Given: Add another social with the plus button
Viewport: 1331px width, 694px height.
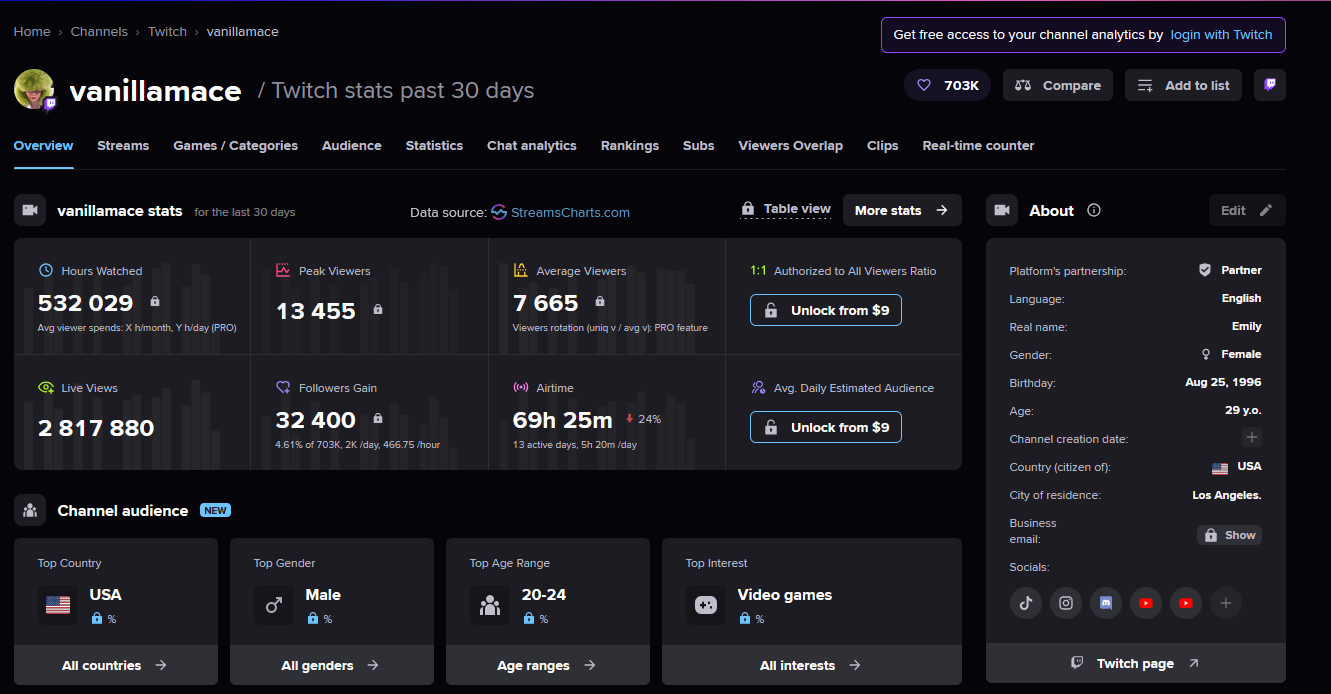Looking at the screenshot, I should tap(1226, 603).
